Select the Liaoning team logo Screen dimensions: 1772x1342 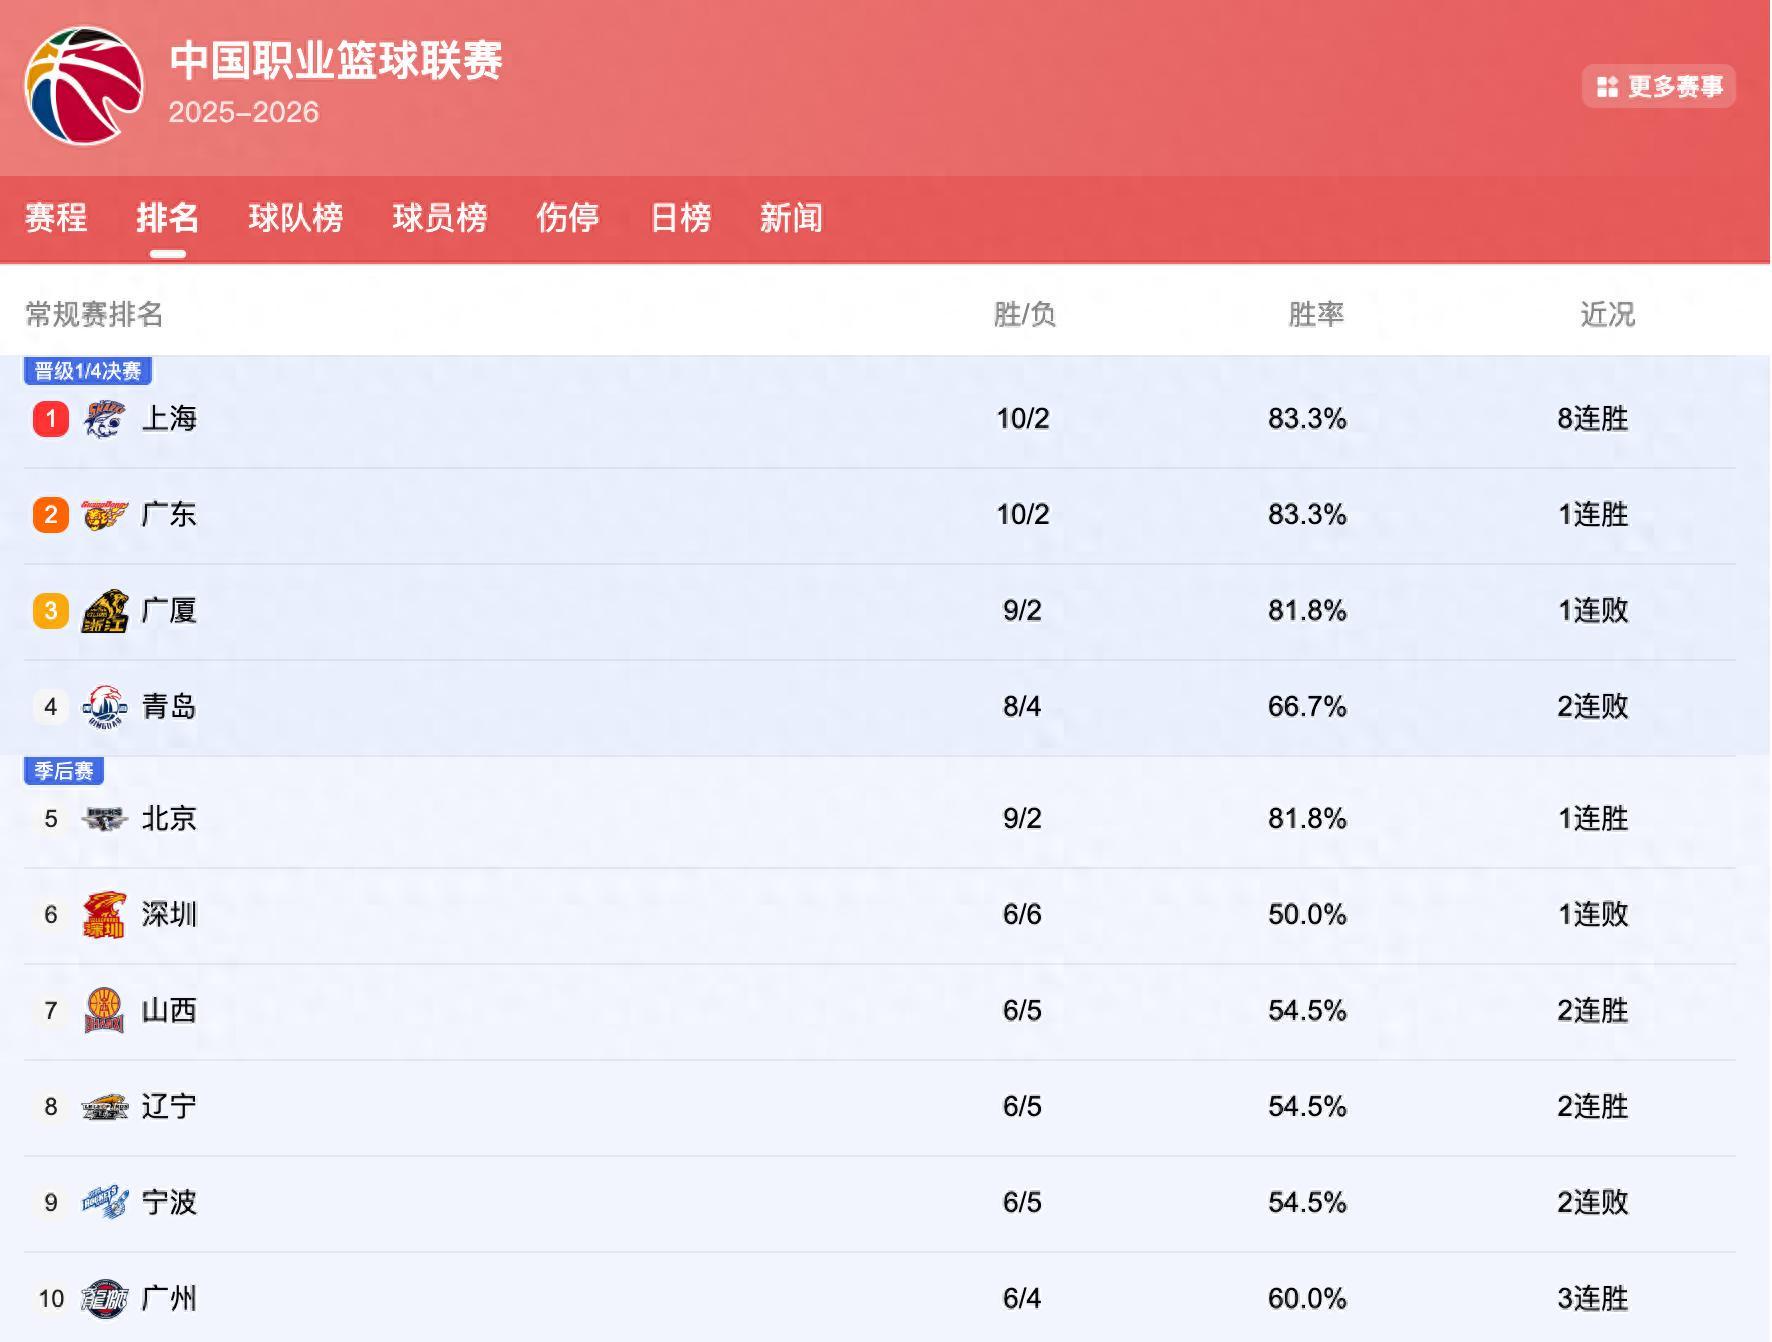106,1107
